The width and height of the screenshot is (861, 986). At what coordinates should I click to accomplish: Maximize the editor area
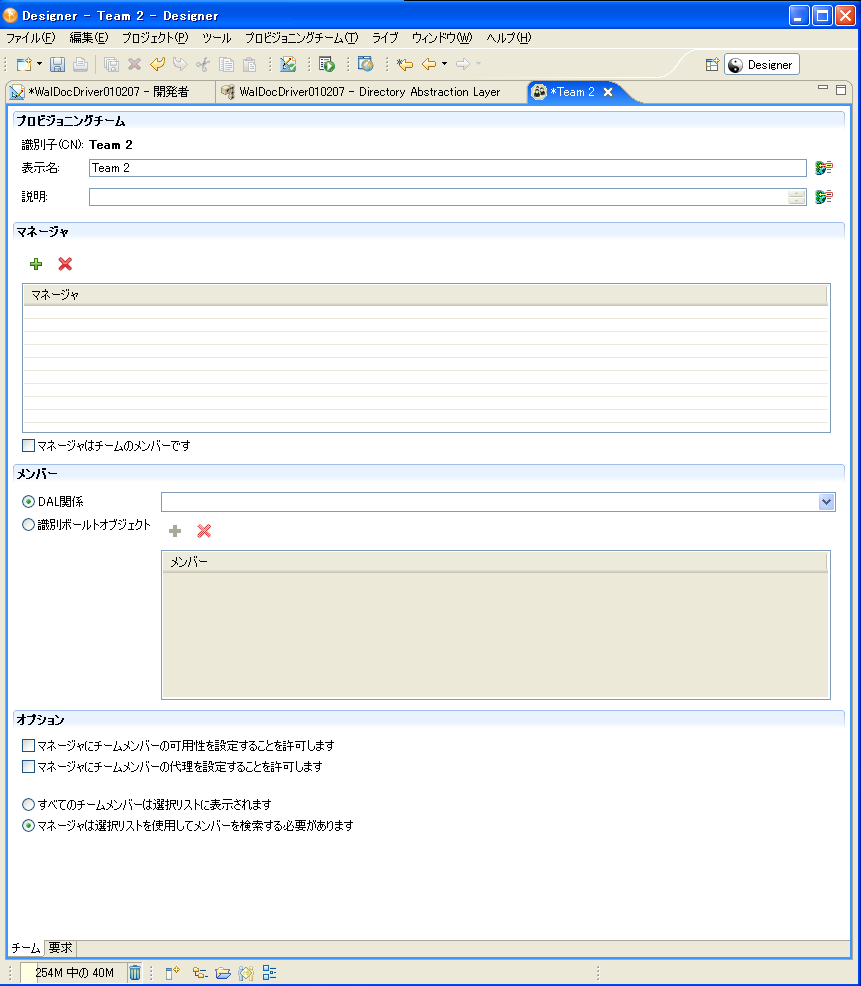point(841,90)
